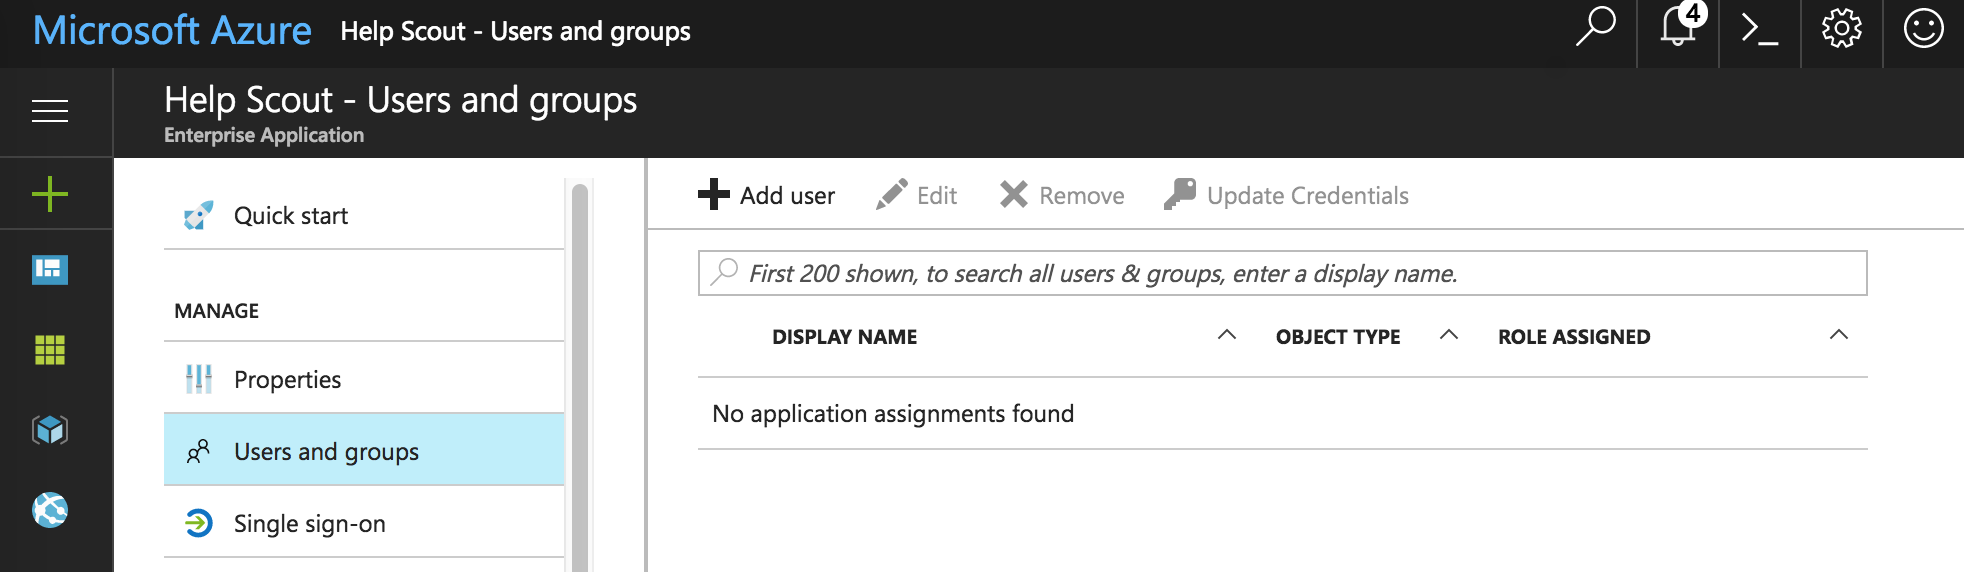Open the globe App Services icon
Screen dimensions: 1964x572
click(x=50, y=510)
